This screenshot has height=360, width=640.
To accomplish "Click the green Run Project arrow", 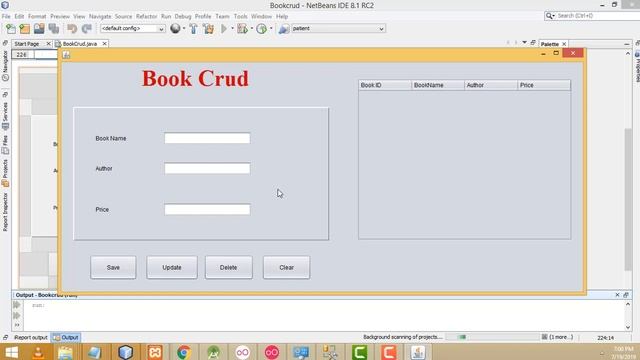I will tap(224, 29).
